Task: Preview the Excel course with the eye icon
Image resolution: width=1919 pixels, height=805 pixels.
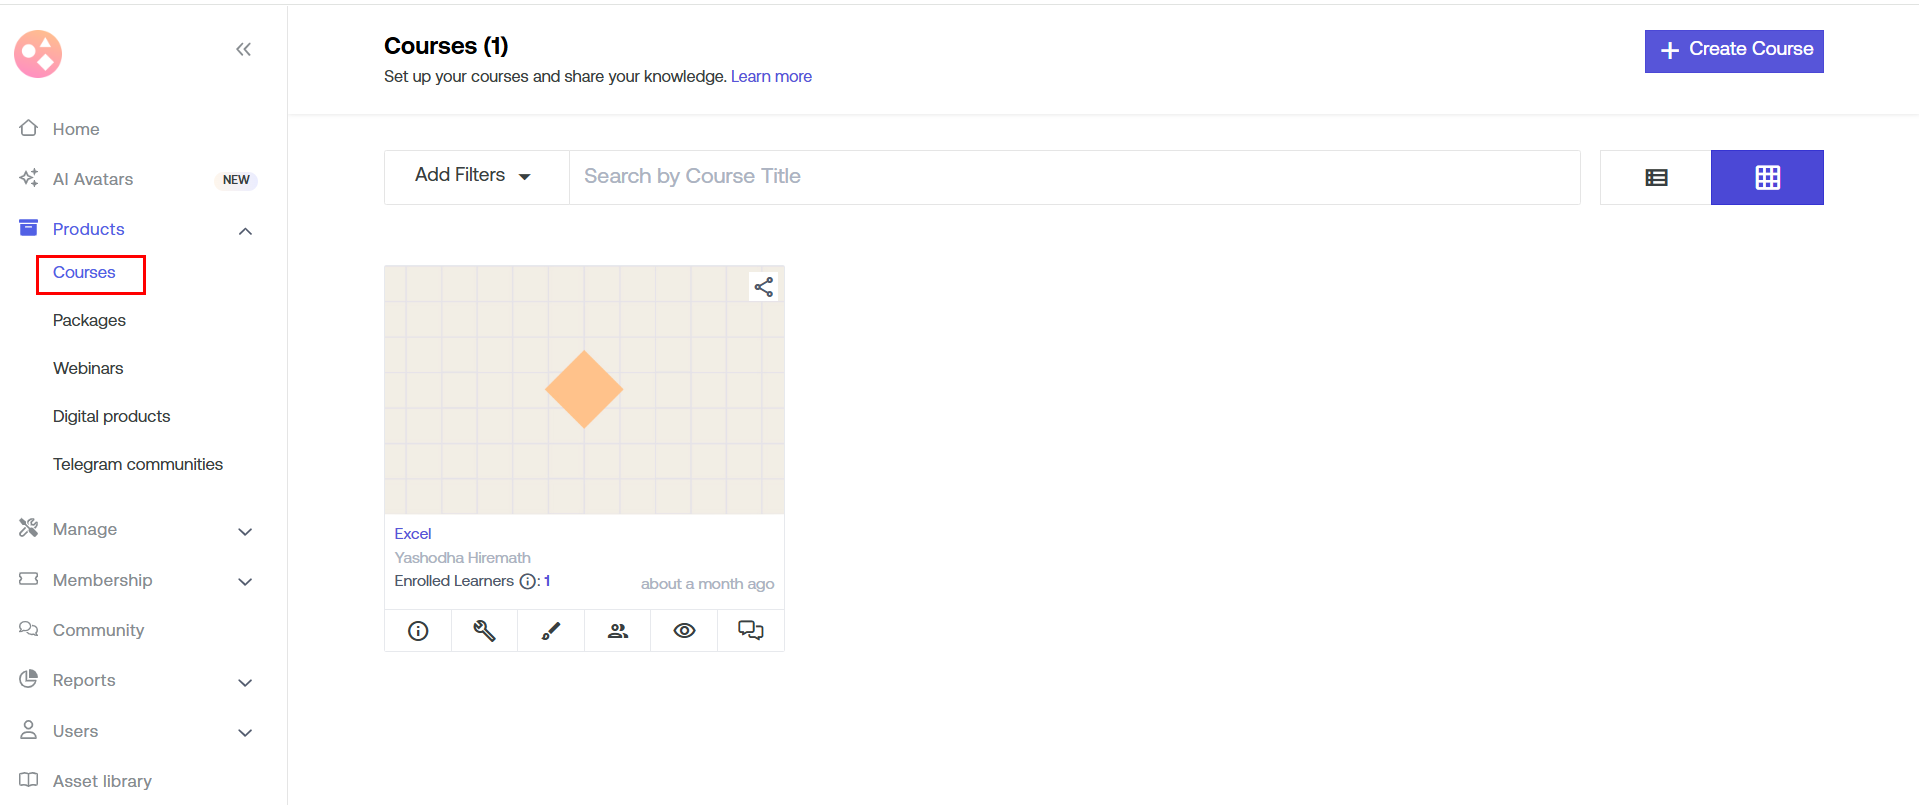Action: click(x=684, y=631)
